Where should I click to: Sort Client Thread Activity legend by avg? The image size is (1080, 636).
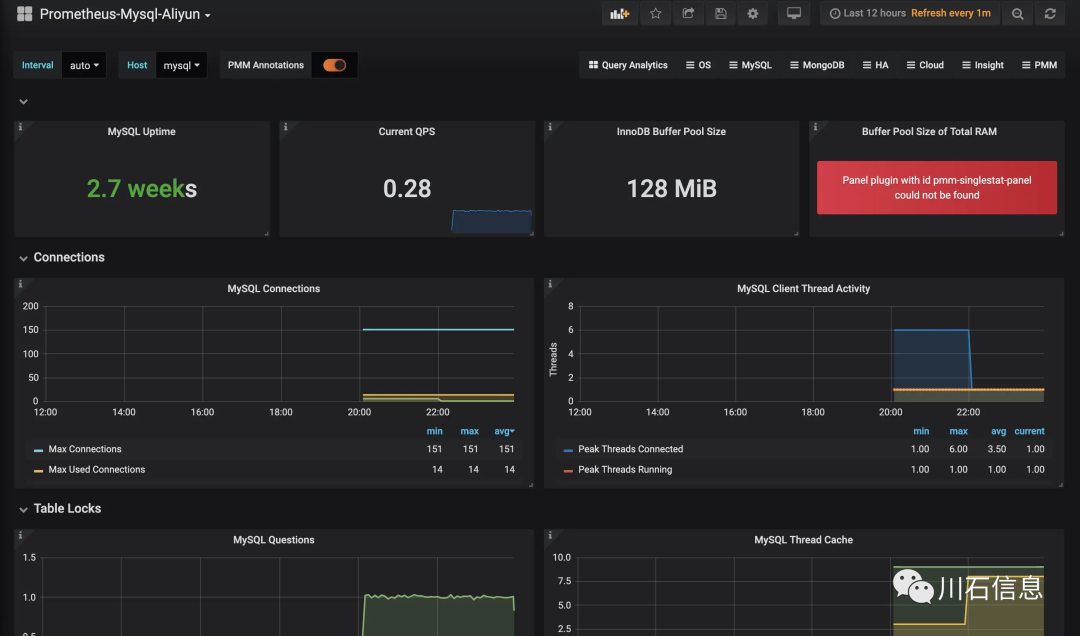[x=998, y=431]
